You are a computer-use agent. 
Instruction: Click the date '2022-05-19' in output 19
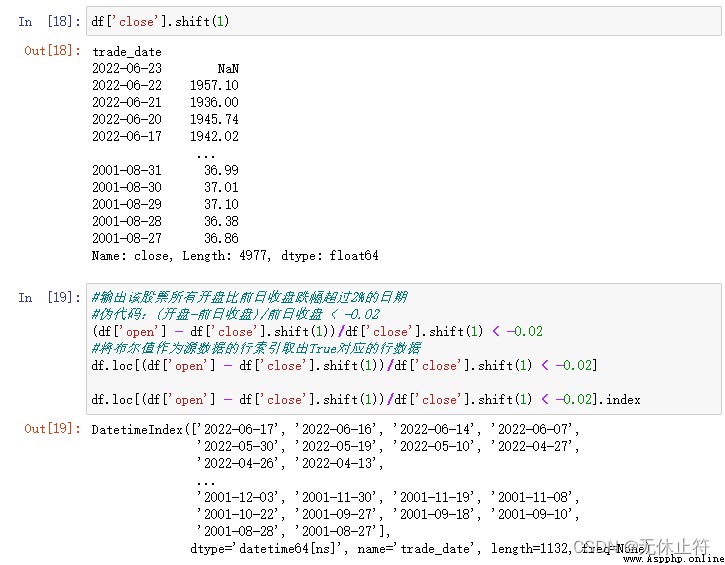(x=337, y=447)
